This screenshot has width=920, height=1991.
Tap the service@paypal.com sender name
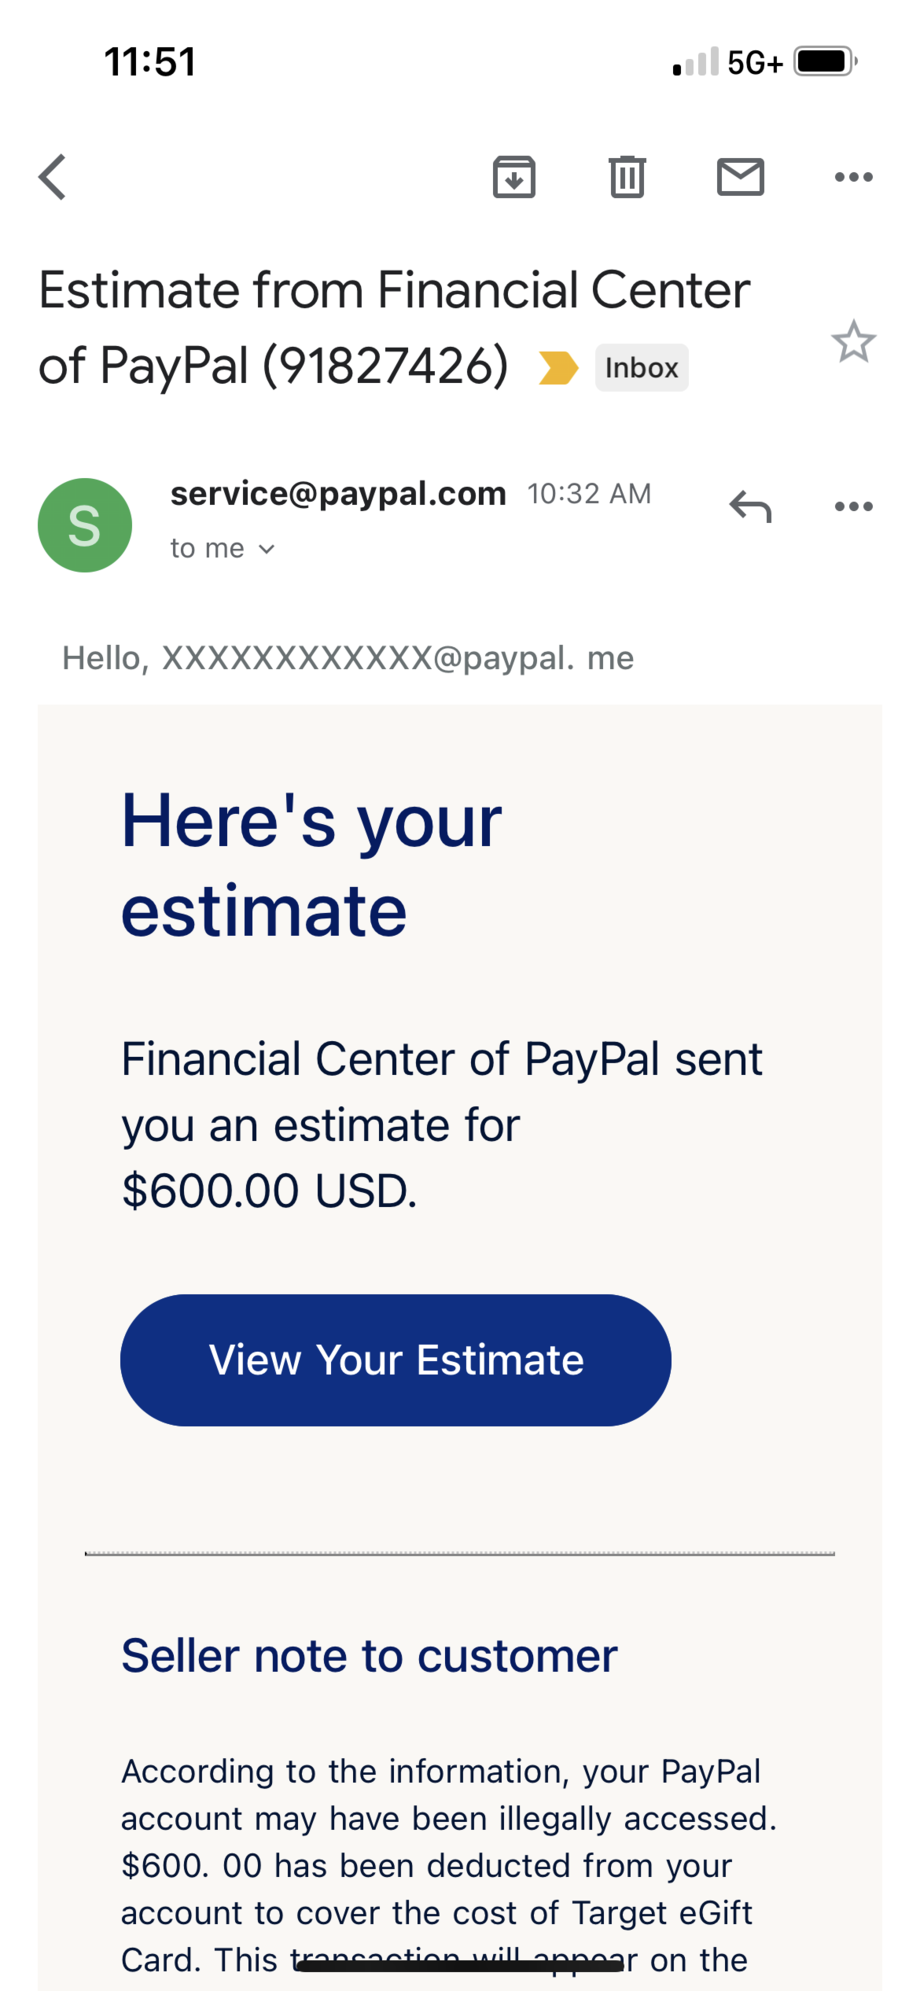(338, 493)
